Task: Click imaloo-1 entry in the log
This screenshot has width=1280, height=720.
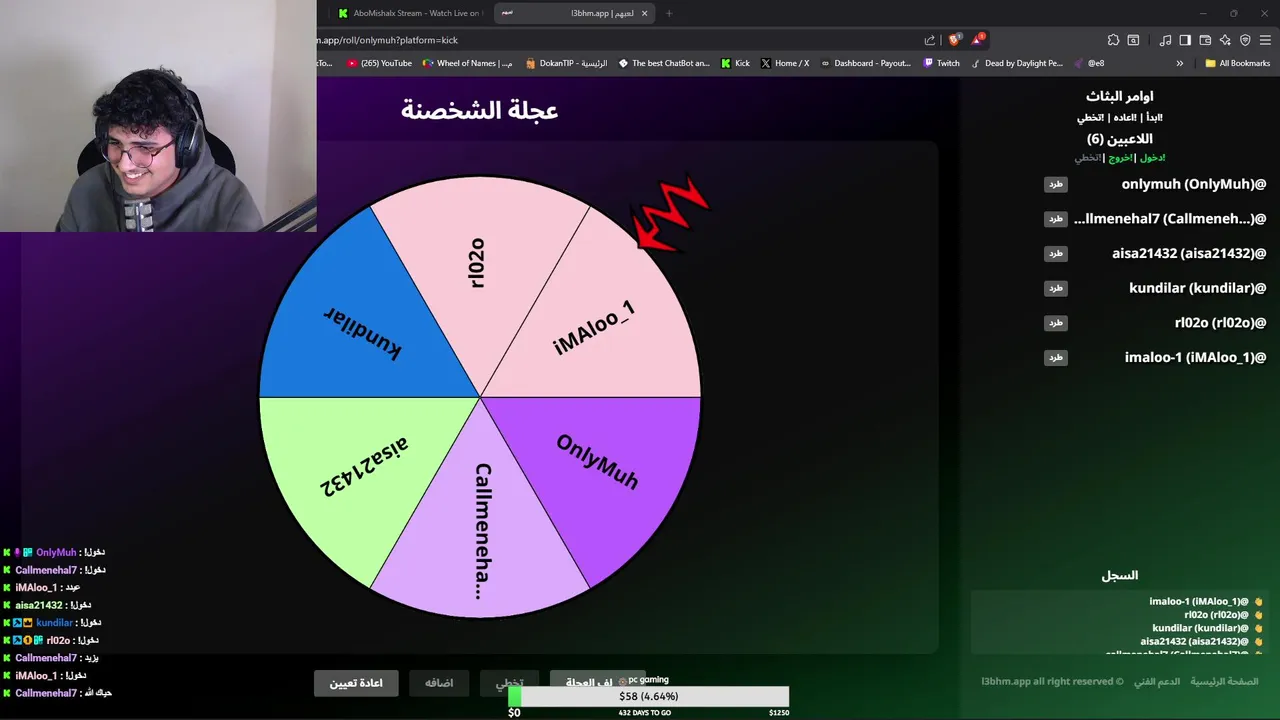Action: click(1198, 602)
